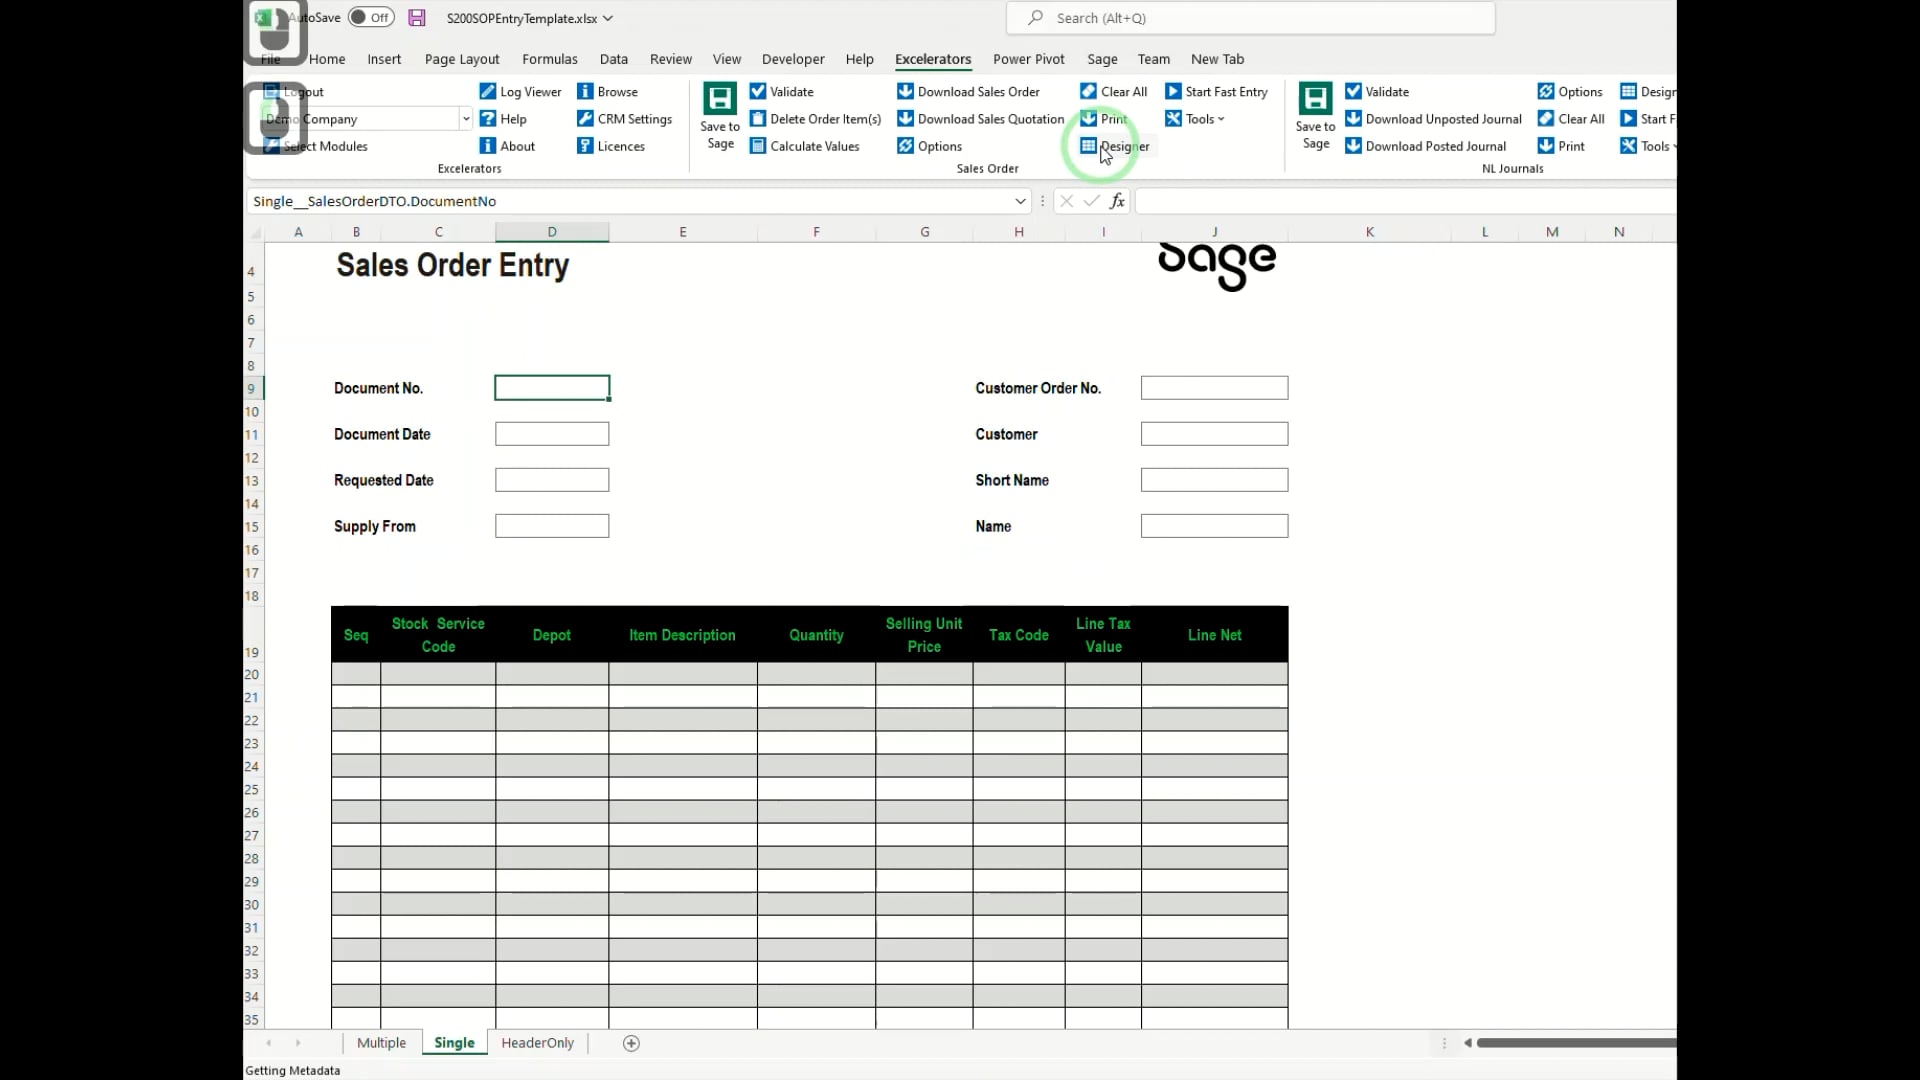
Task: Click the Browse button
Action: (607, 91)
